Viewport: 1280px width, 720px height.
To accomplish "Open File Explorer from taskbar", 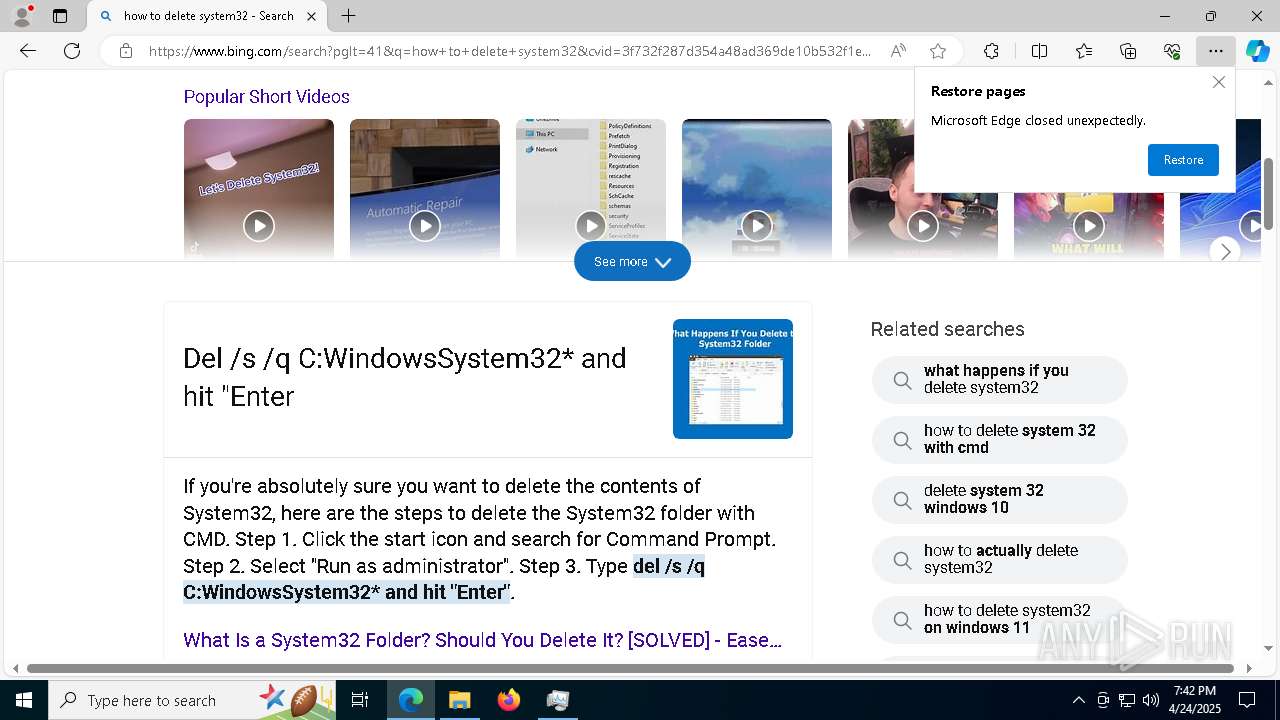I will click(460, 700).
